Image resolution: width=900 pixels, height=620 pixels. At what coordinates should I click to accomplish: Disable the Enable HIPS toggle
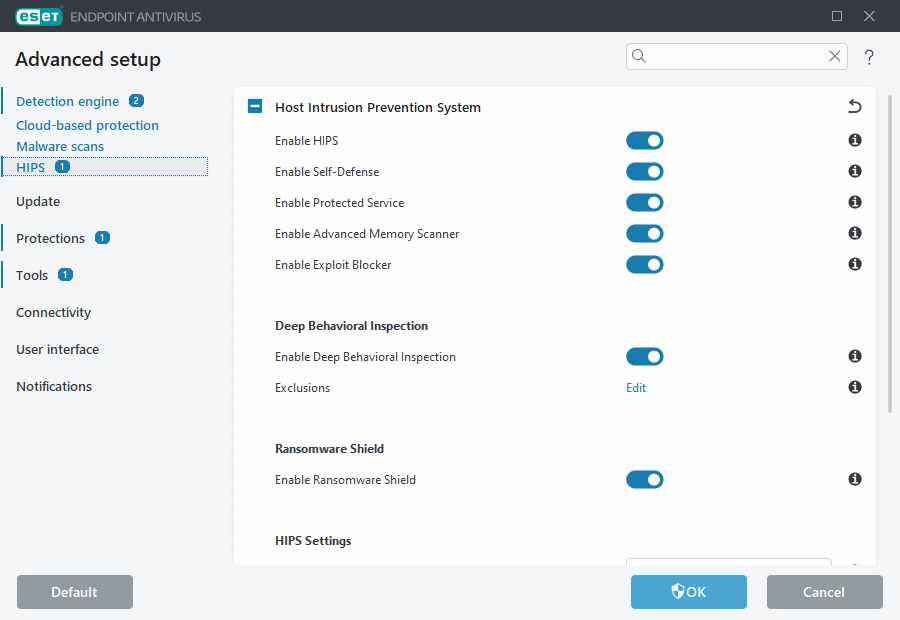point(644,140)
